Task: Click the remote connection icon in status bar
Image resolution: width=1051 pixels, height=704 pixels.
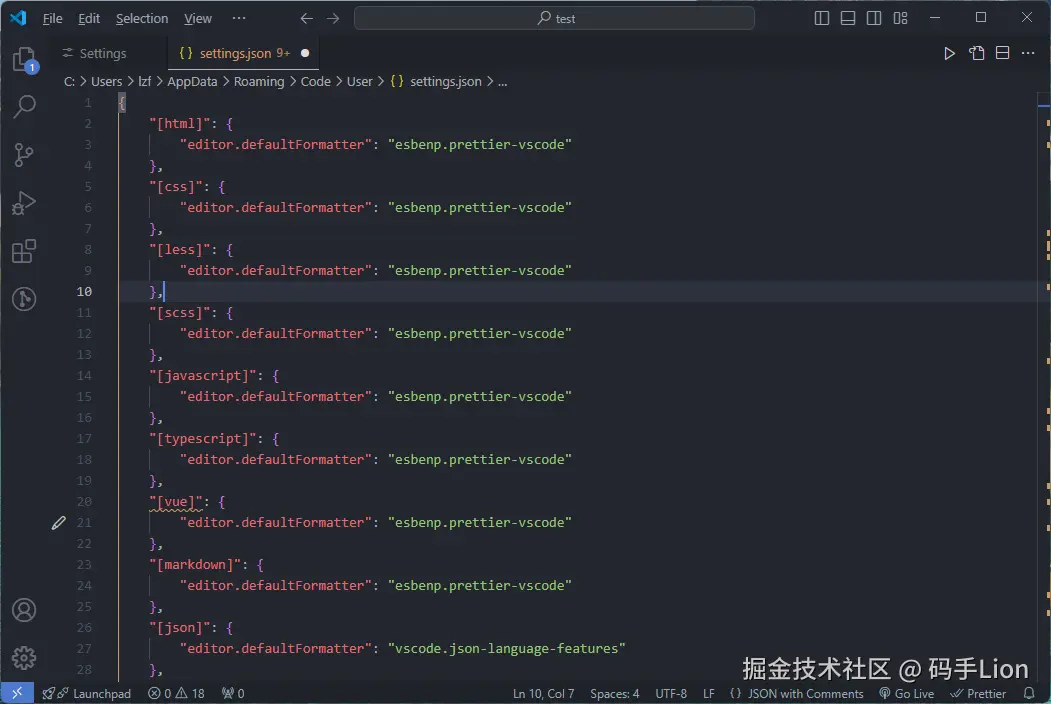Action: (16, 692)
